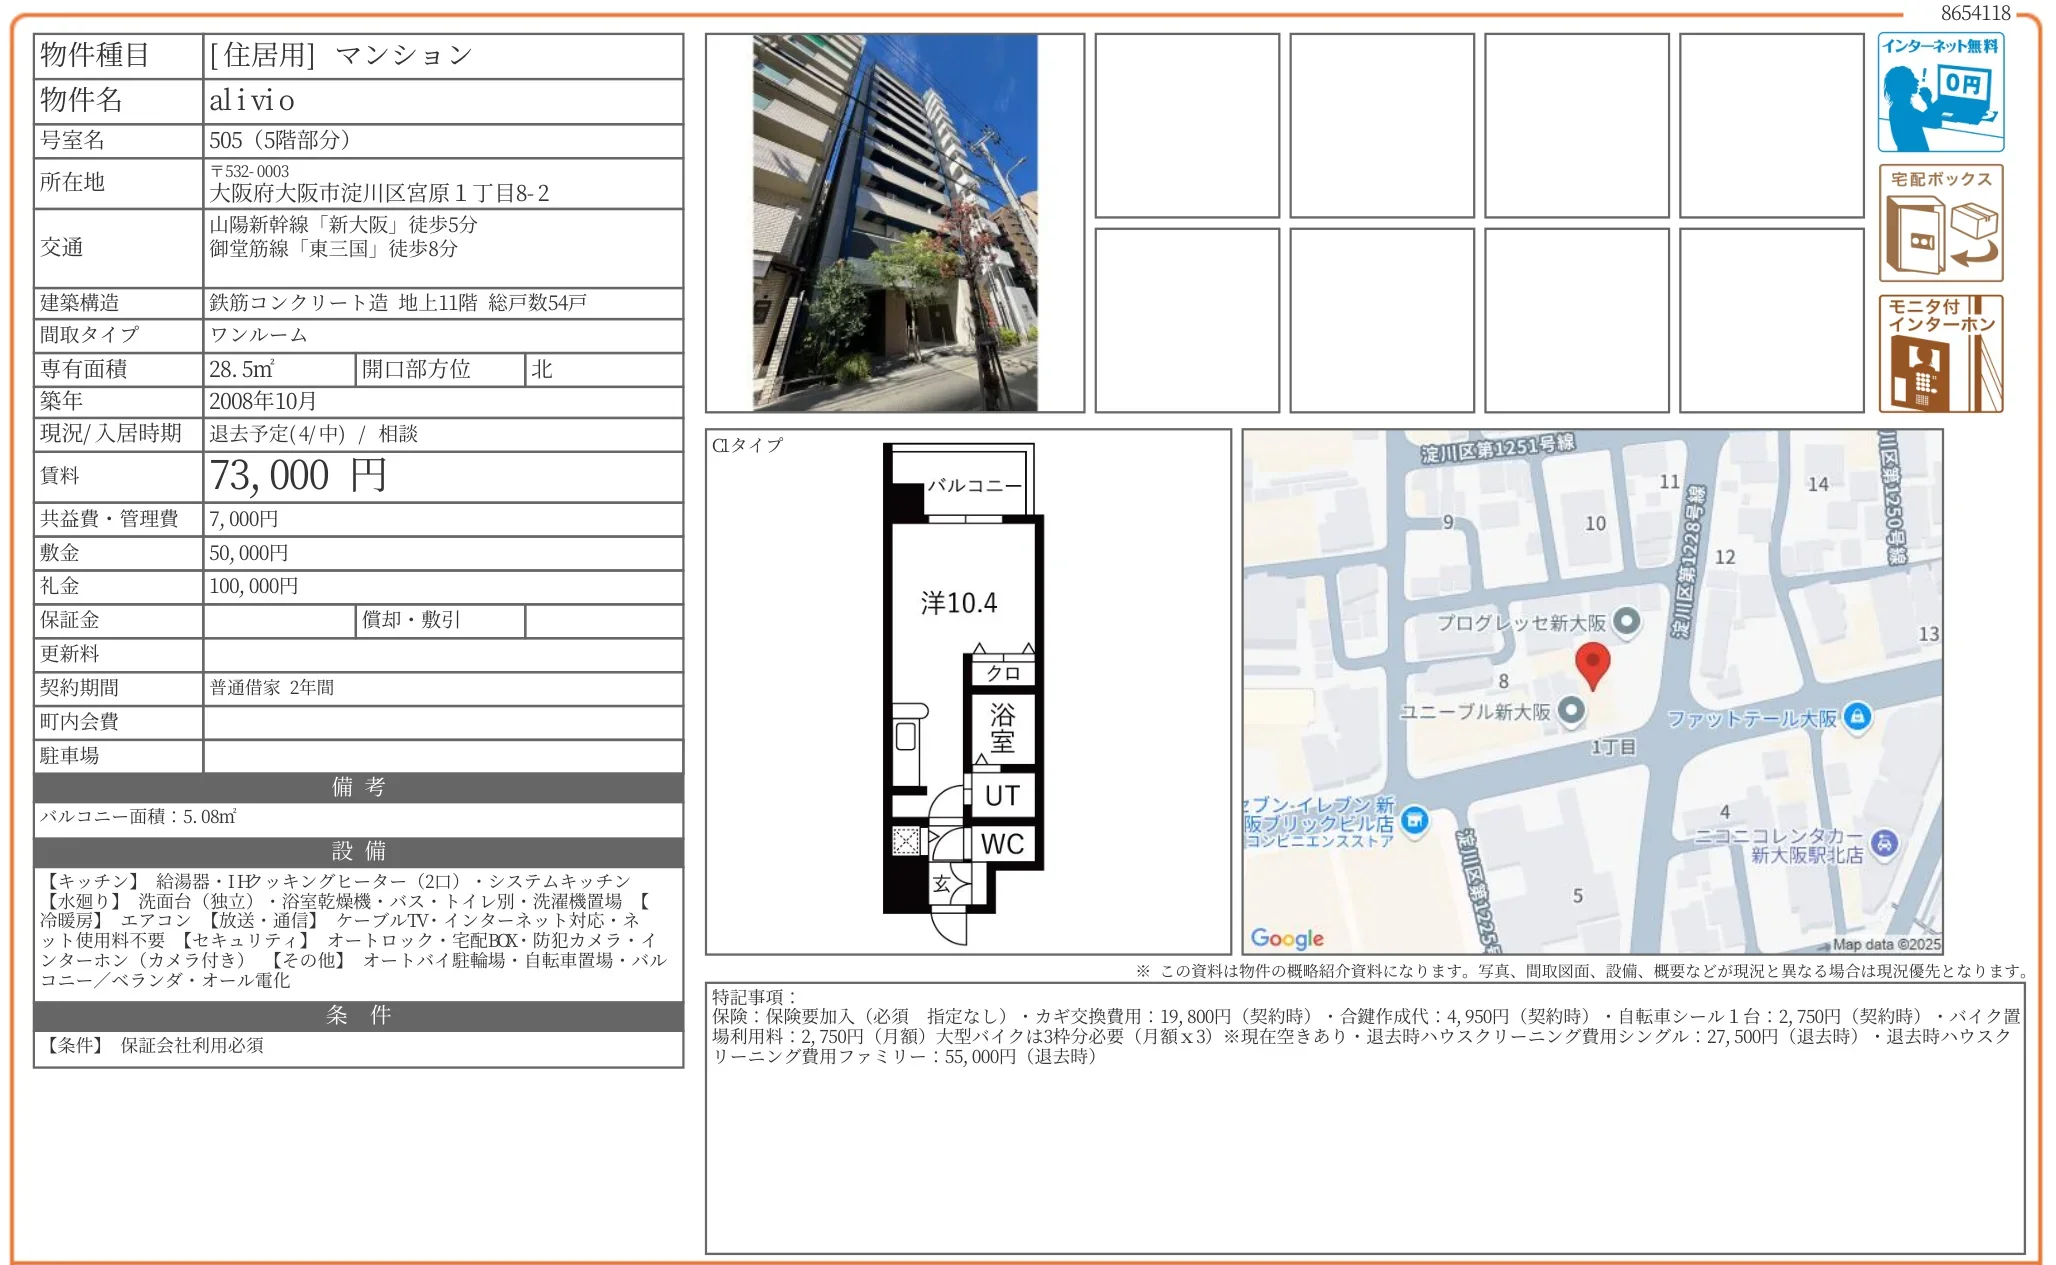Click the free internet (インターネット無料) icon
The width and height of the screenshot is (2056, 1265).
pos(1940,92)
